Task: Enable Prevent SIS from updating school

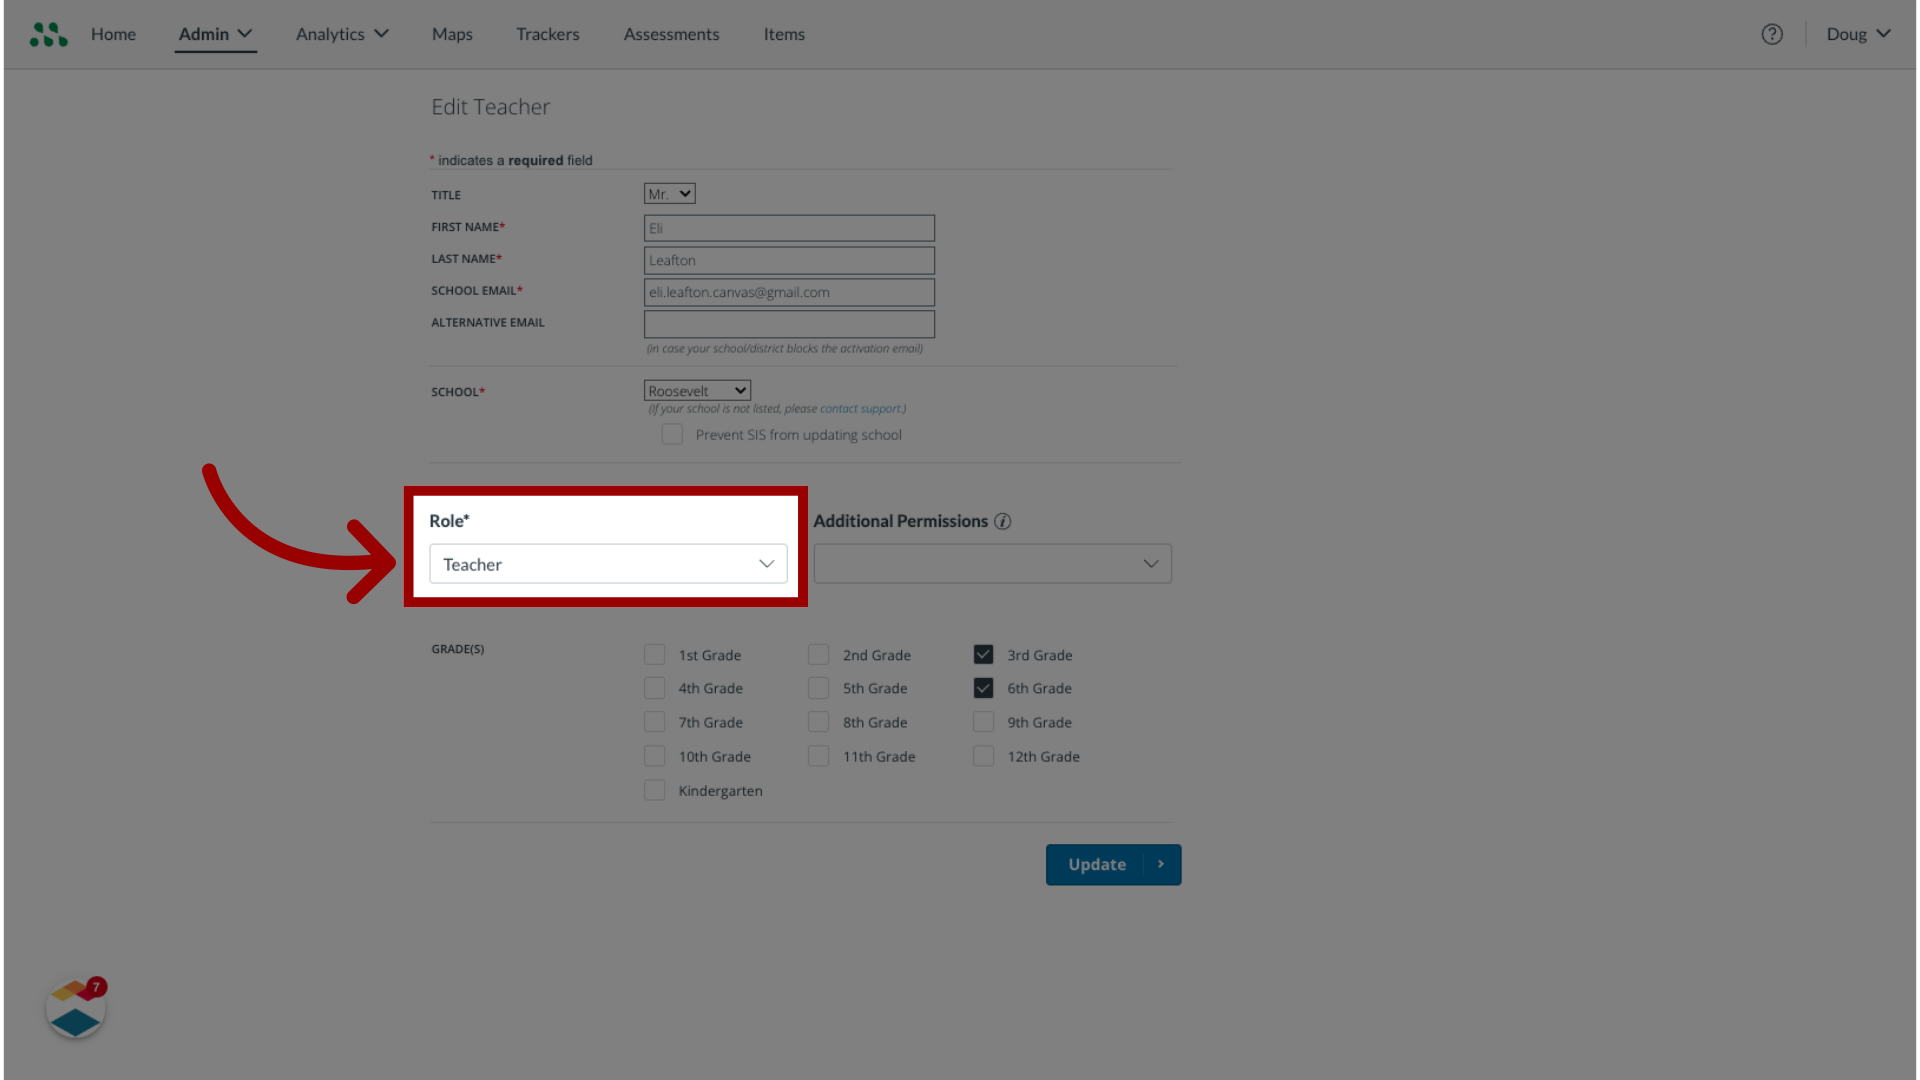Action: (x=672, y=434)
